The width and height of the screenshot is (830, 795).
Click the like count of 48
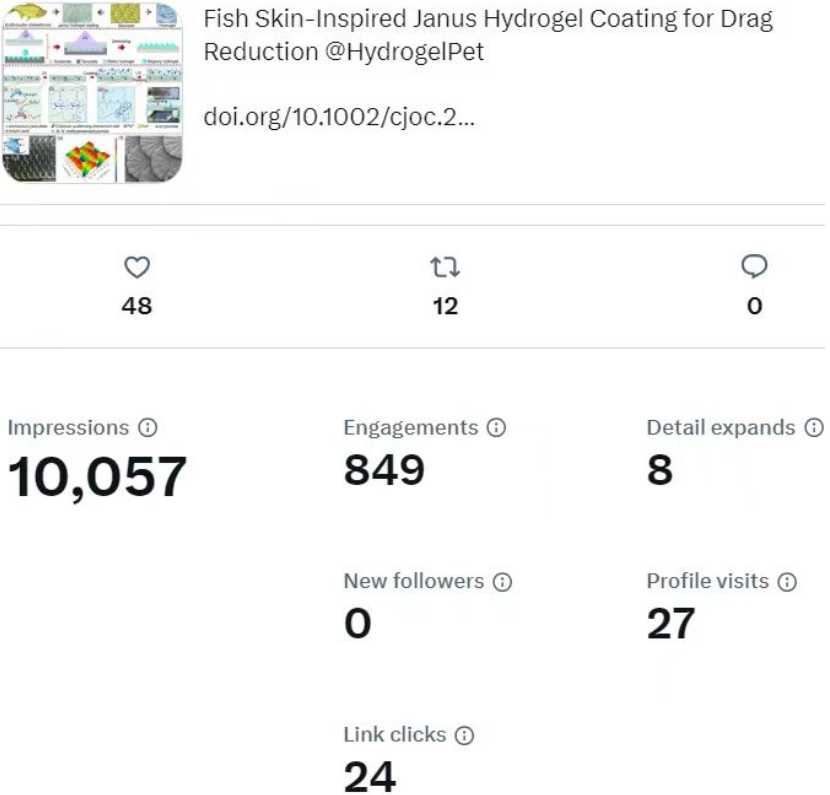click(136, 306)
